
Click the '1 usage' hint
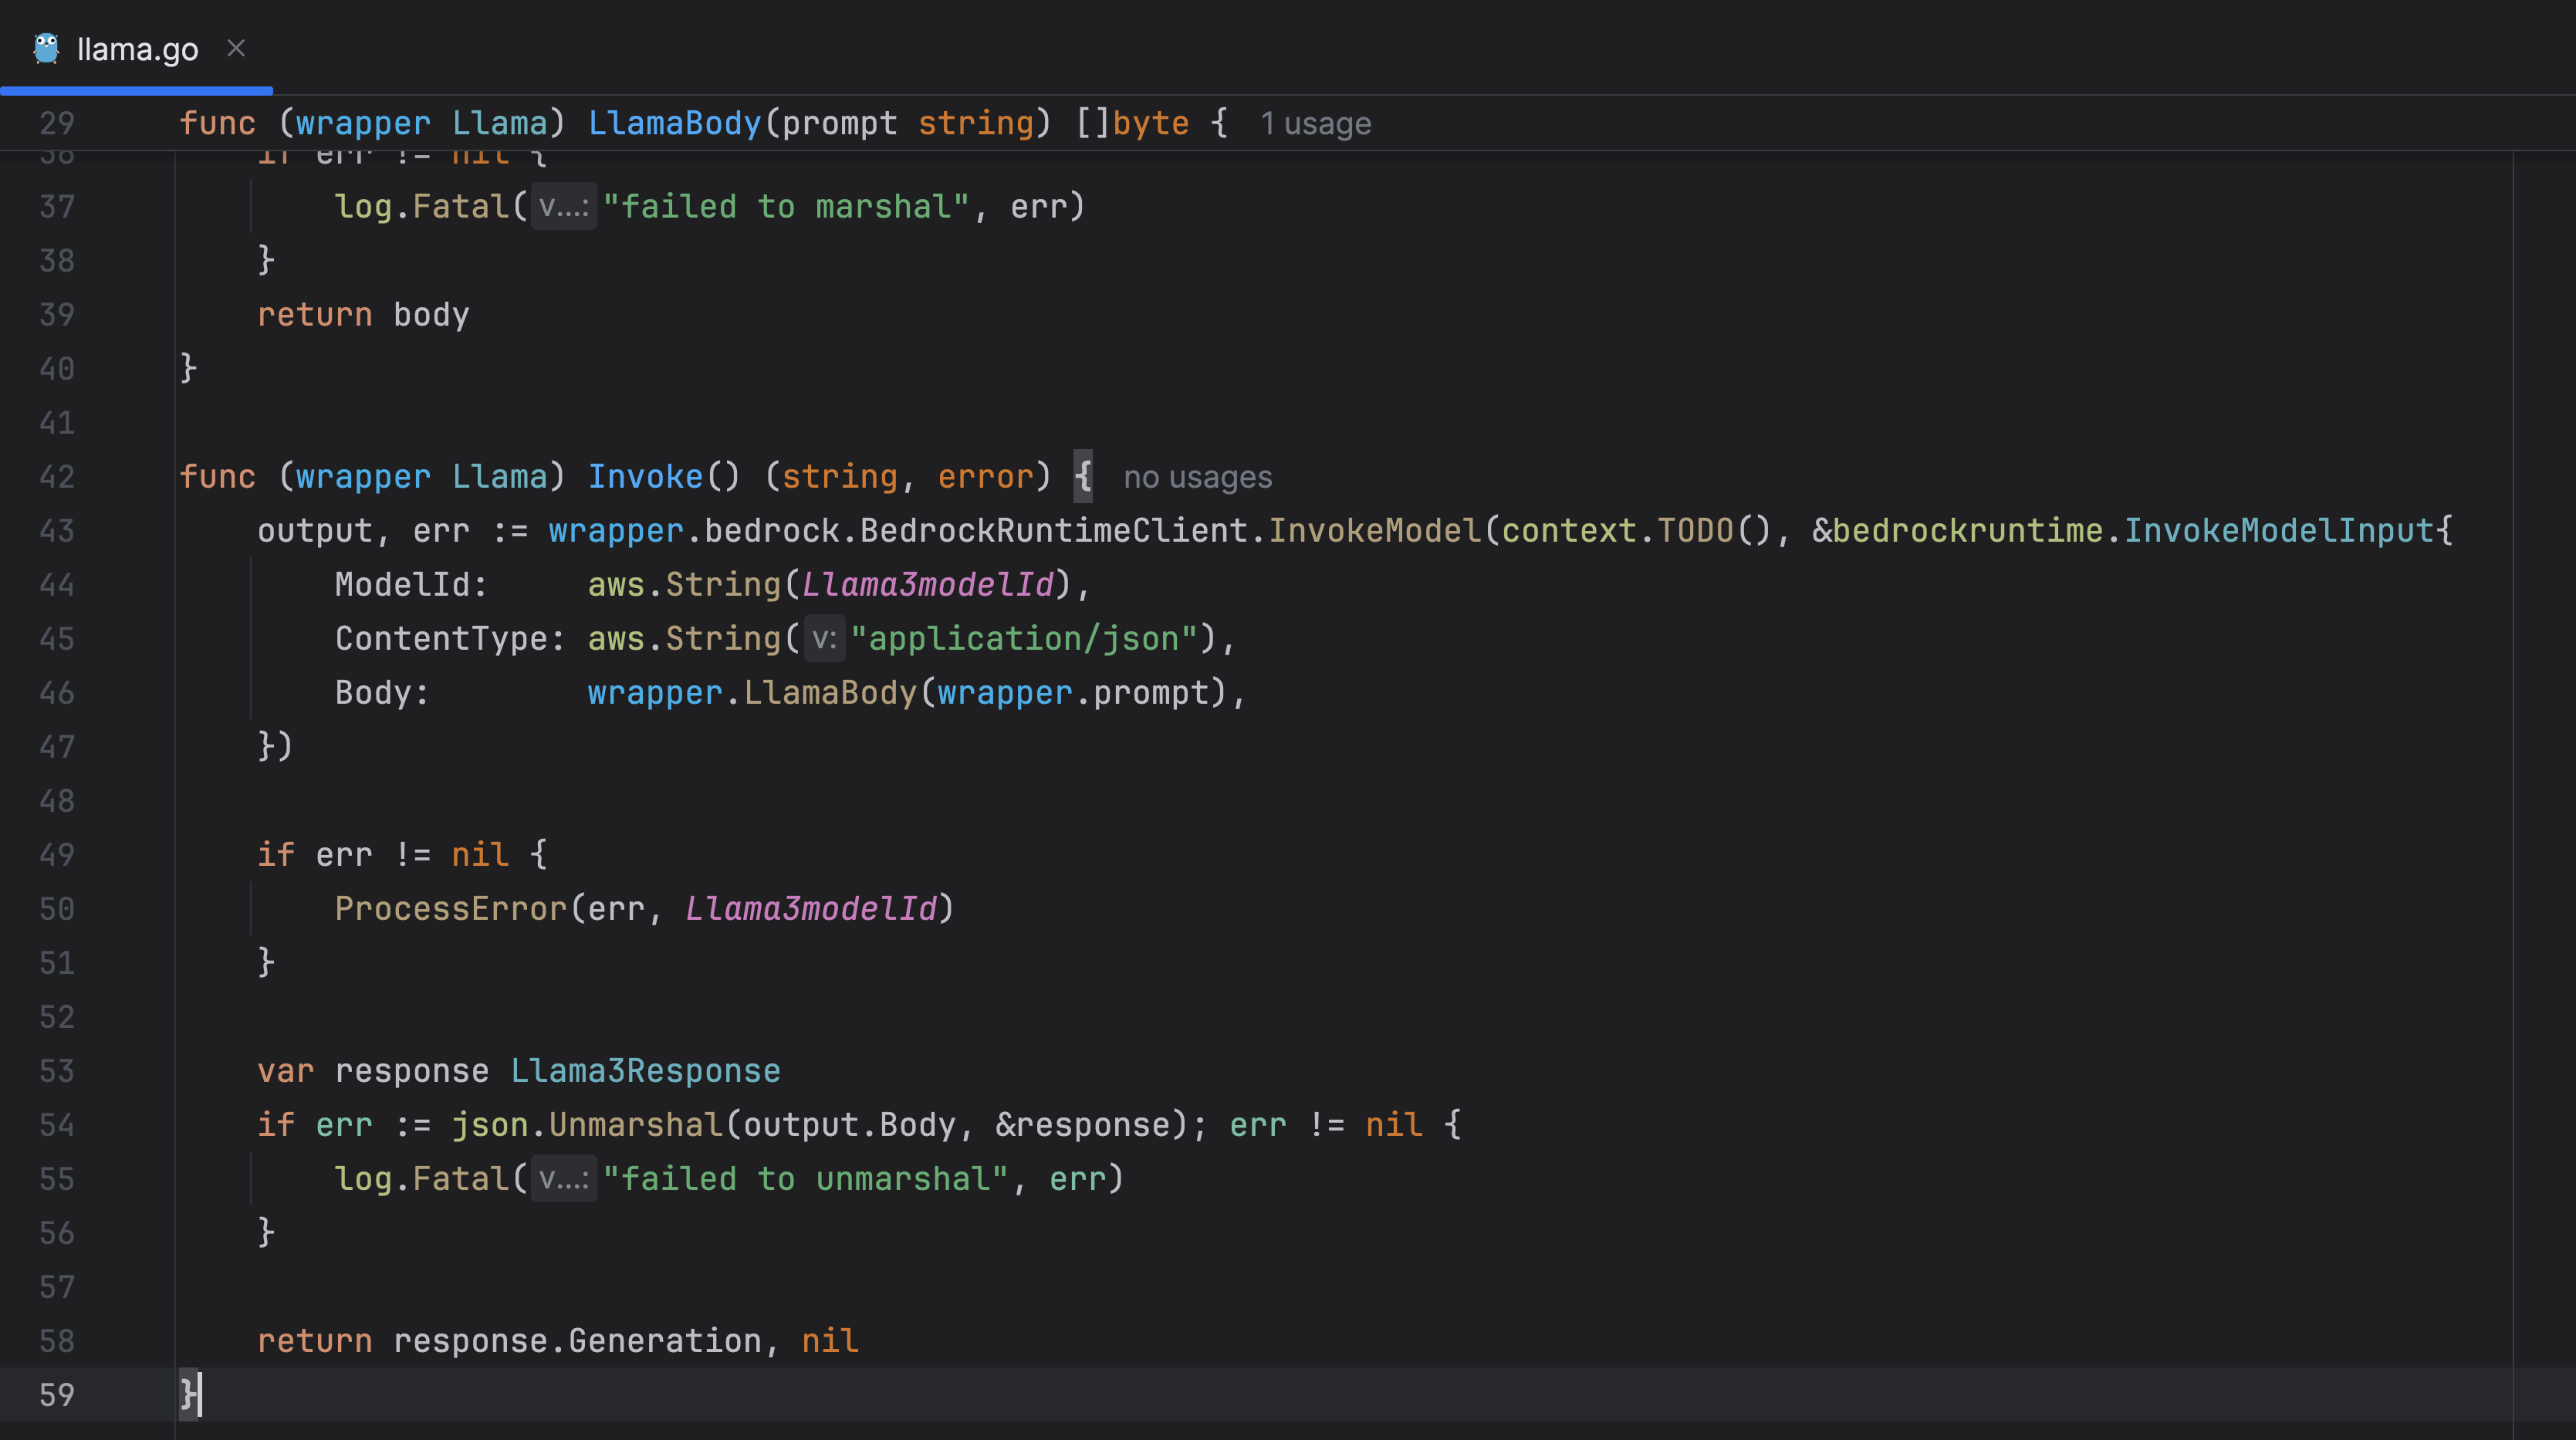pyautogui.click(x=1315, y=124)
